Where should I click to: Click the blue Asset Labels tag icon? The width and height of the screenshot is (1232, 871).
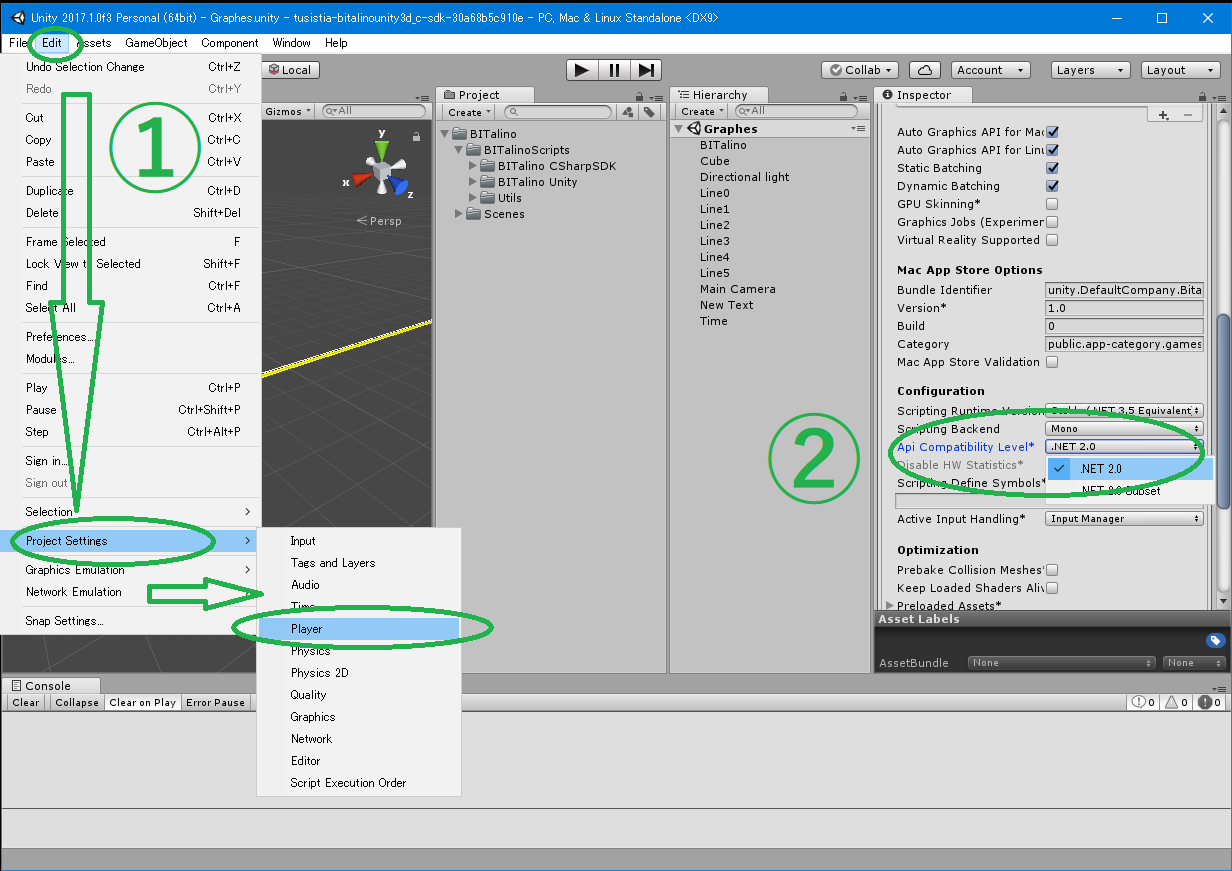[1214, 640]
